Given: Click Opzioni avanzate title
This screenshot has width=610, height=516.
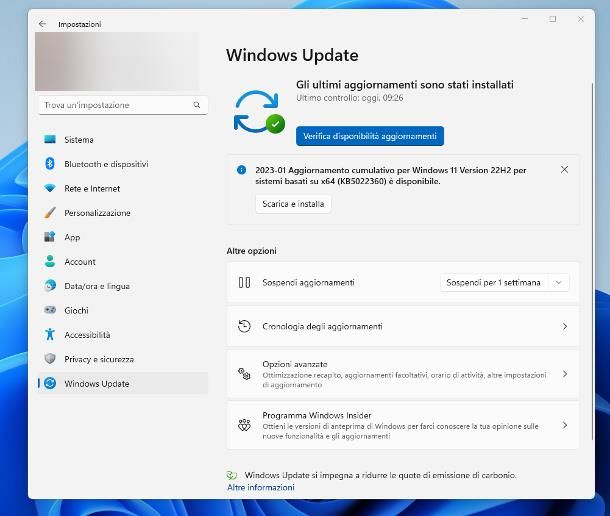Looking at the screenshot, I should click(x=294, y=364).
